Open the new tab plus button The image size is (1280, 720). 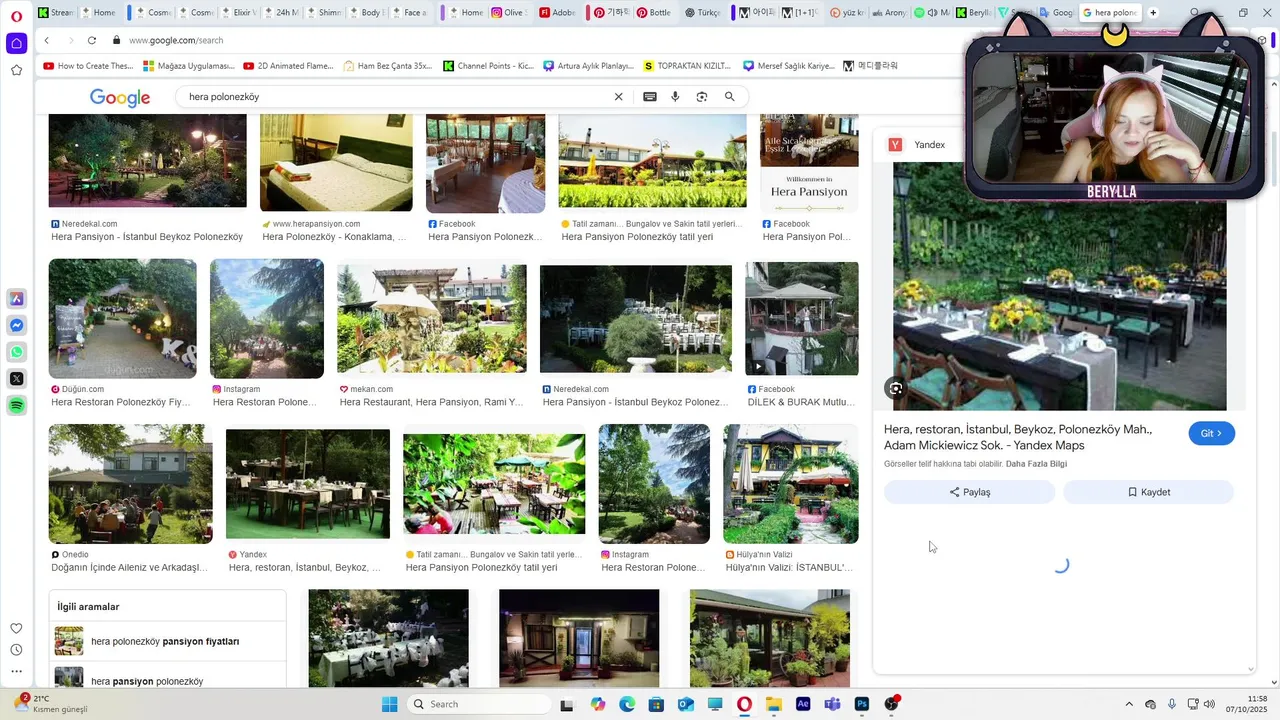pyautogui.click(x=1153, y=13)
